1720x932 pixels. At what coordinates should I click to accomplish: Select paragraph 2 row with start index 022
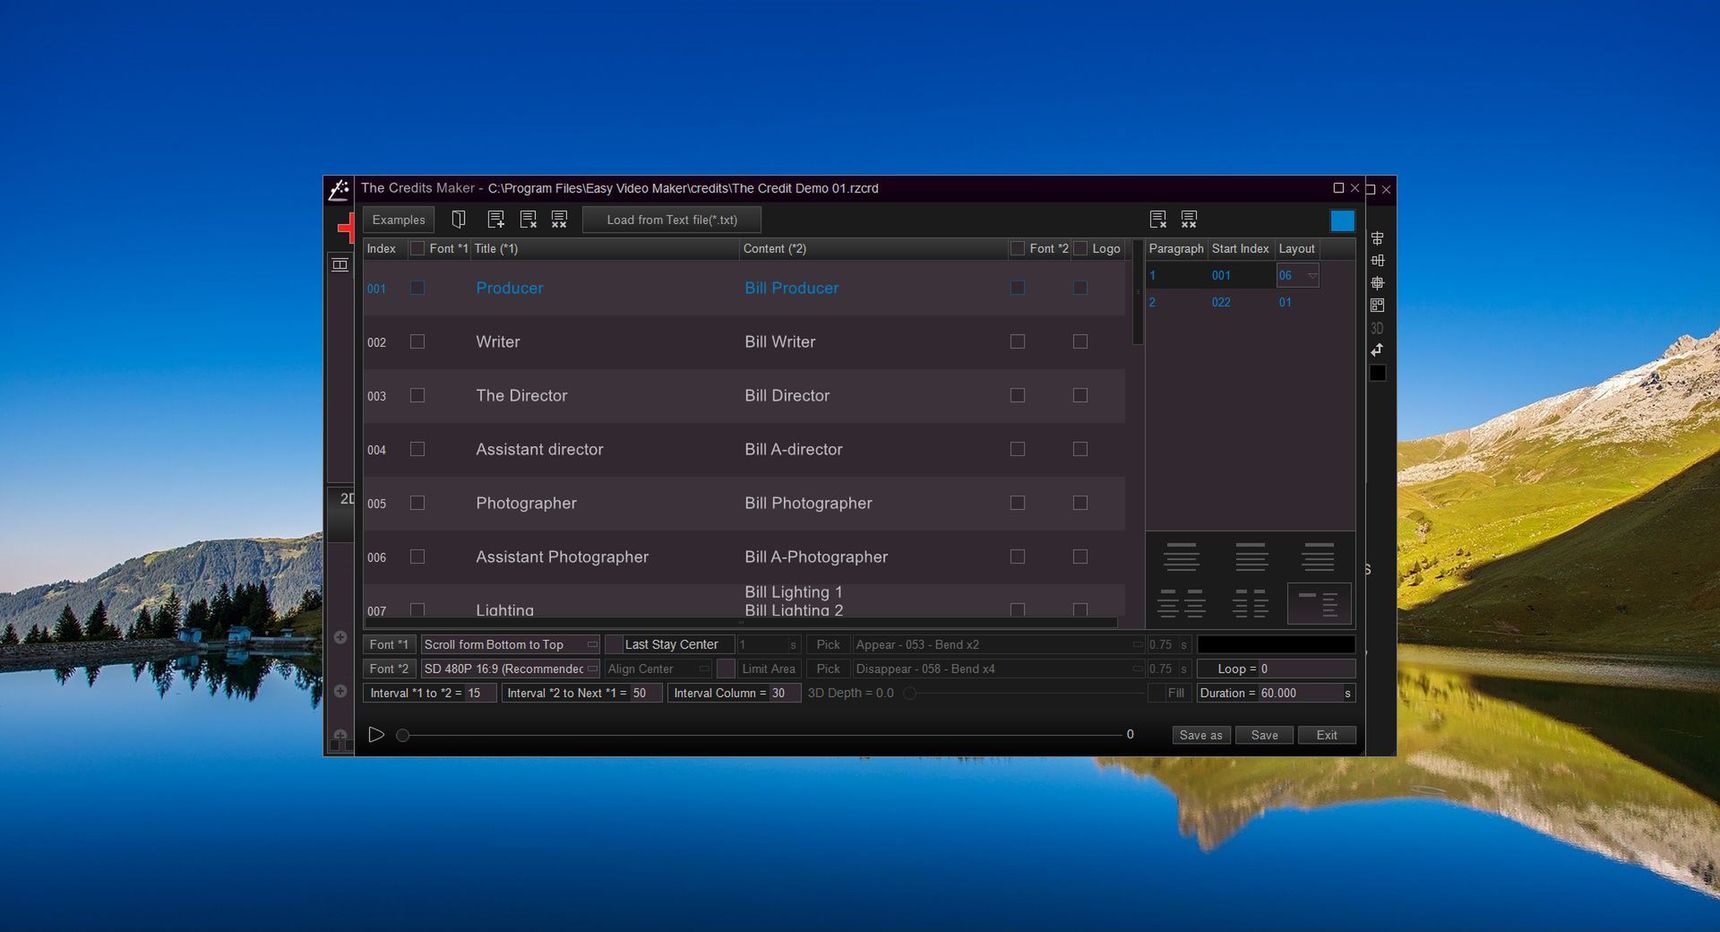1250,302
